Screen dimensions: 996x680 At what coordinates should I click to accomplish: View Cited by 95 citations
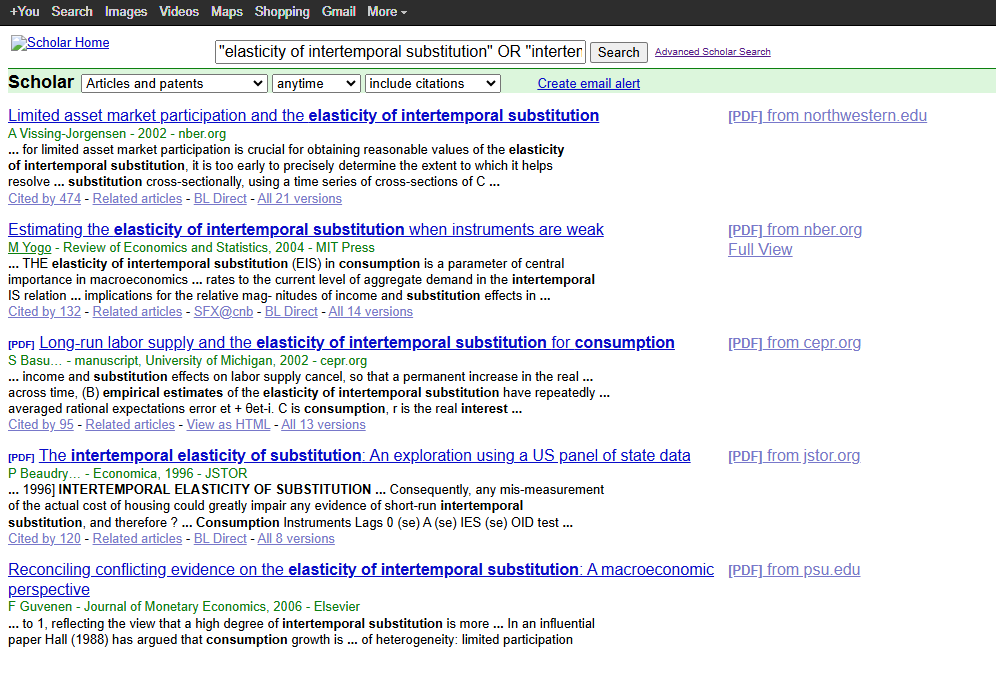point(41,424)
